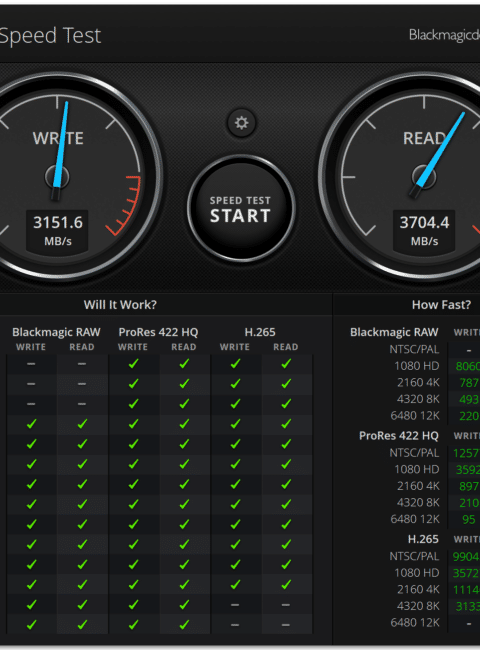The width and height of the screenshot is (480, 650).
Task: Select Blackmagic RAW heading in Will It Work
Action: point(56,332)
